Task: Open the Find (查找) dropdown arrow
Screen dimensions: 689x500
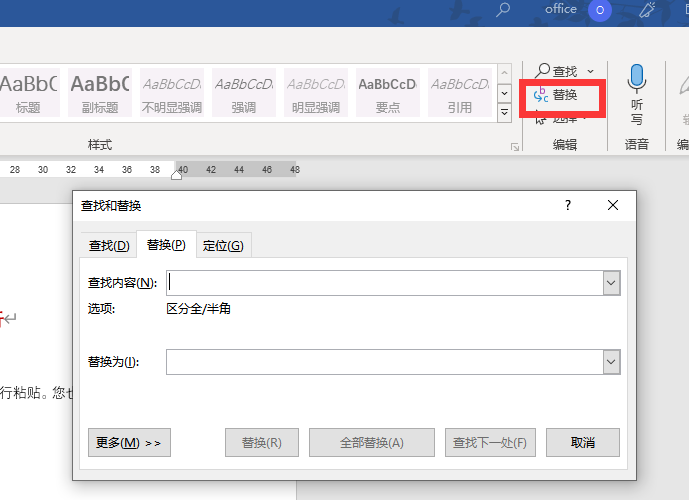Action: coord(591,71)
